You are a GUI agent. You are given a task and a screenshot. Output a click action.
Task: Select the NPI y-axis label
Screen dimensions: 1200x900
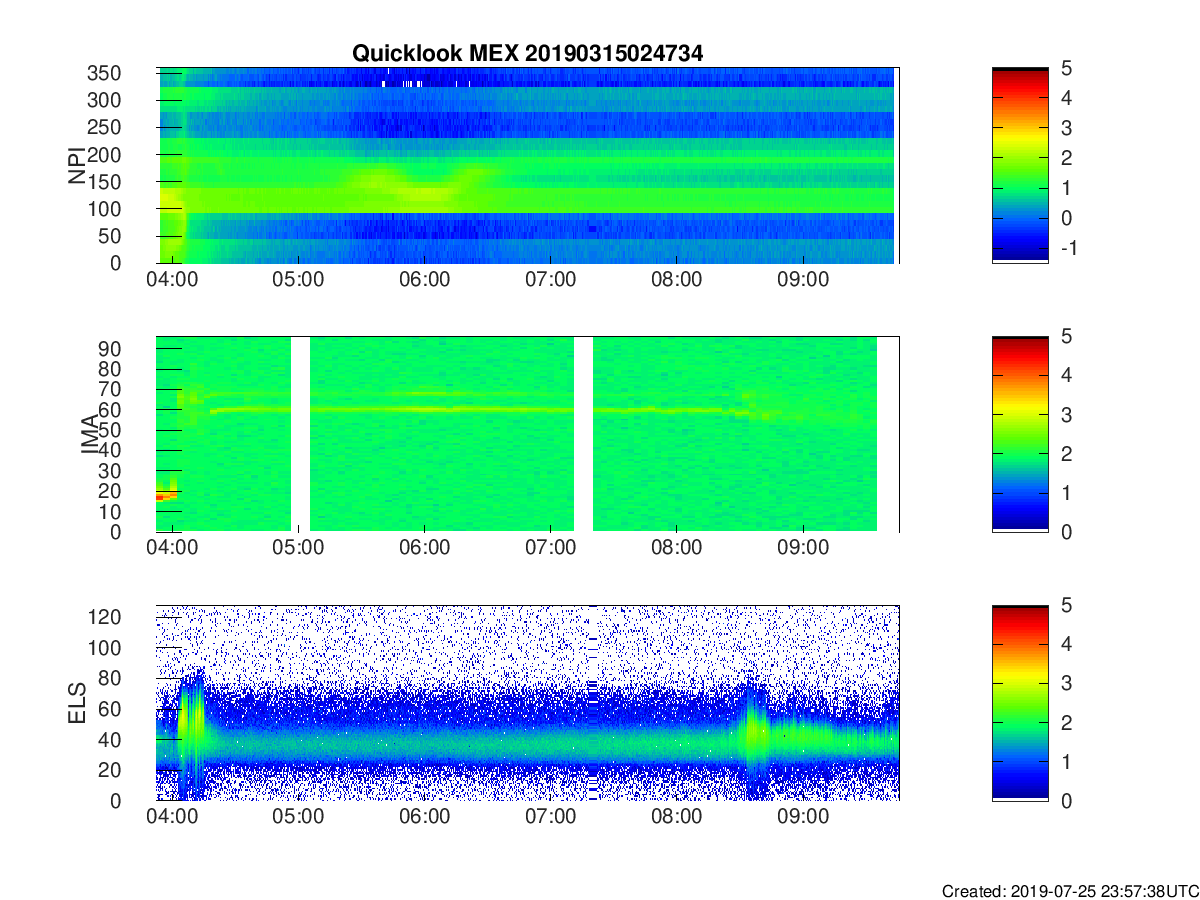pos(77,165)
